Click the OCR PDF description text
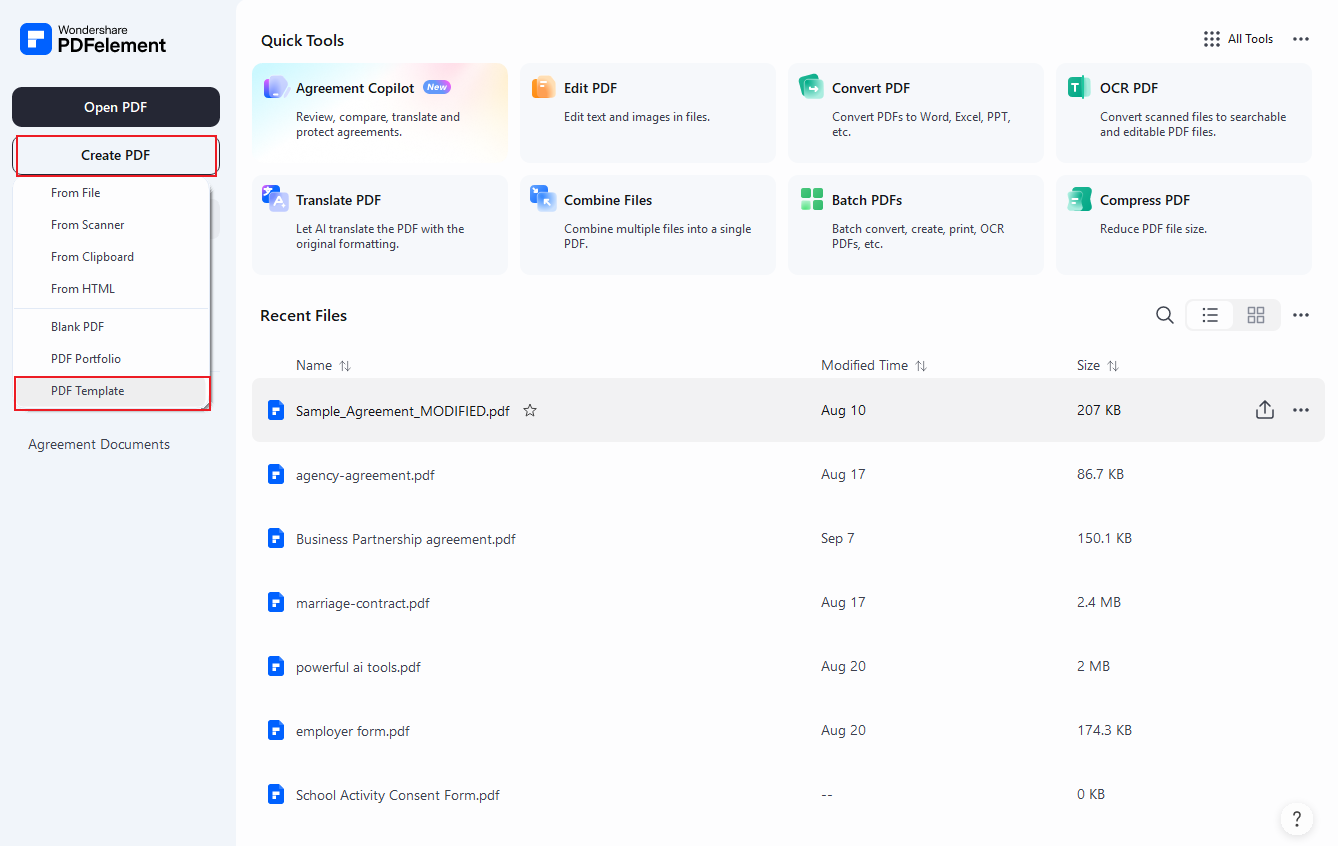The height and width of the screenshot is (846, 1338). coord(1193,124)
